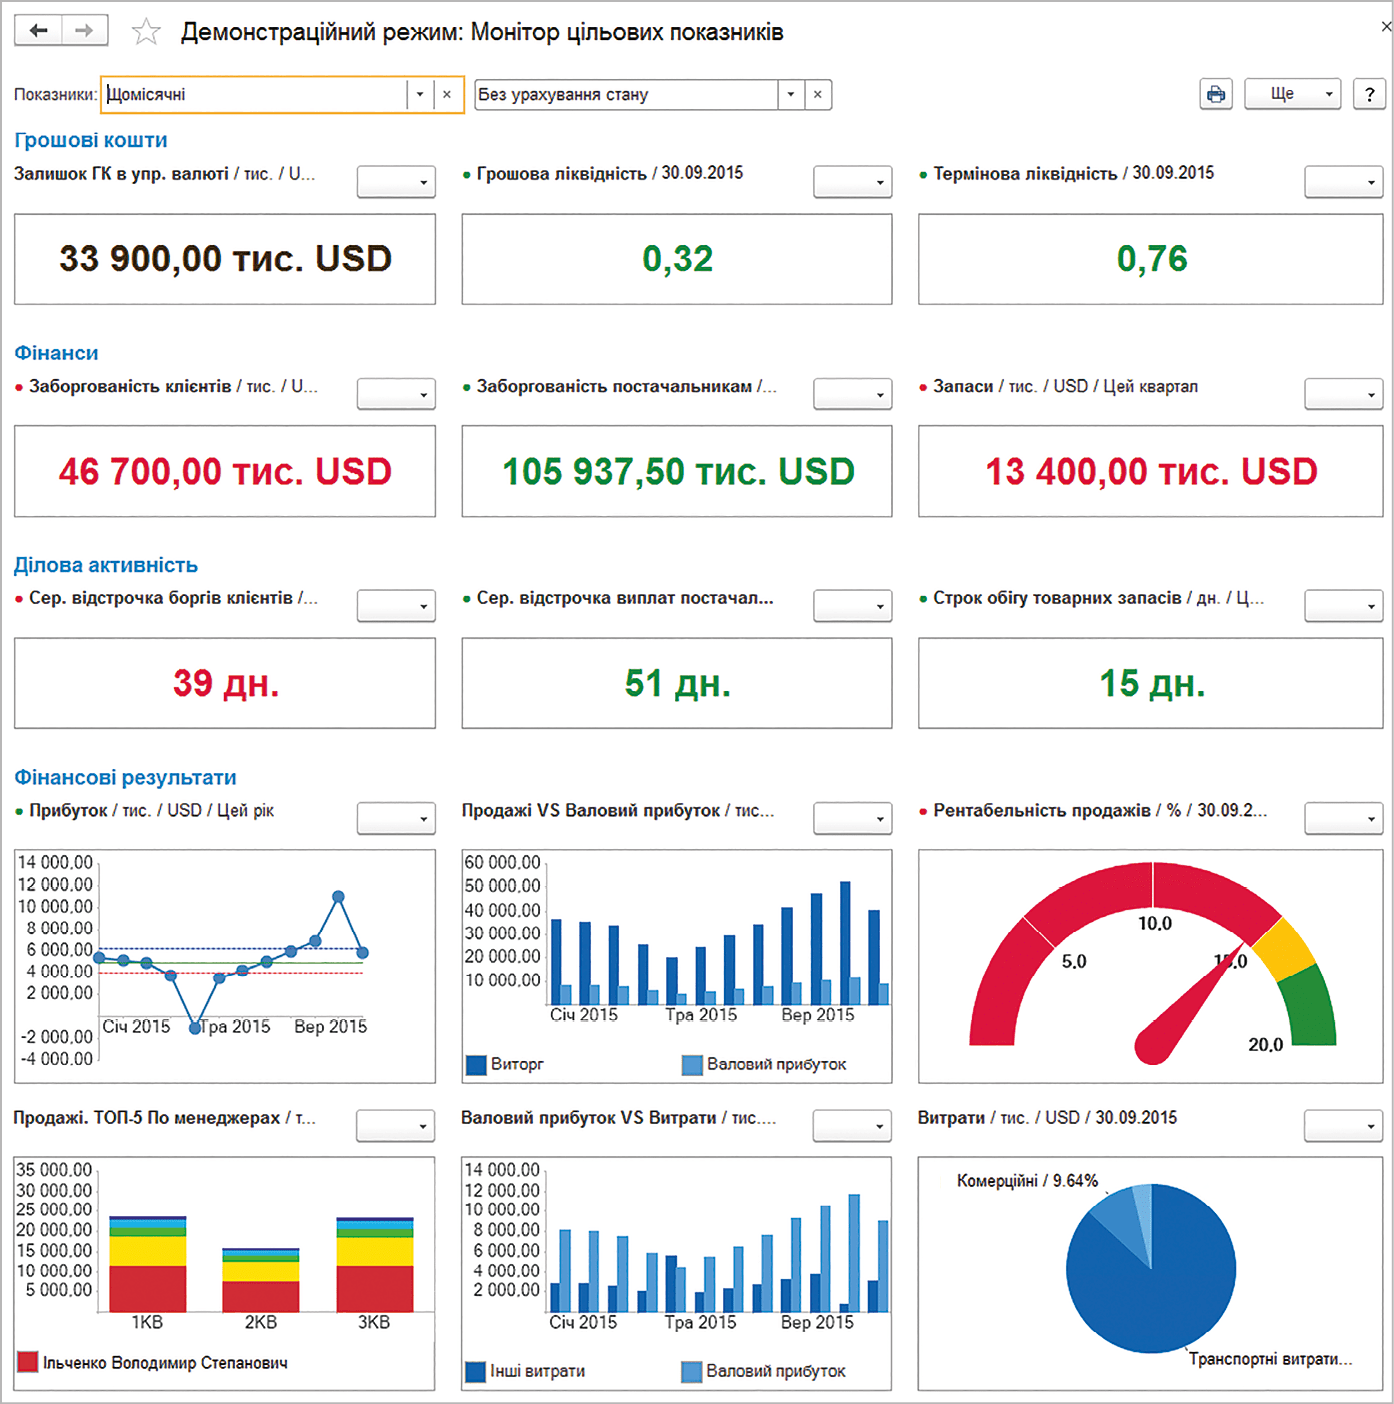Click the Витрати pie chart
The height and width of the screenshot is (1404, 1394).
point(1151,1269)
